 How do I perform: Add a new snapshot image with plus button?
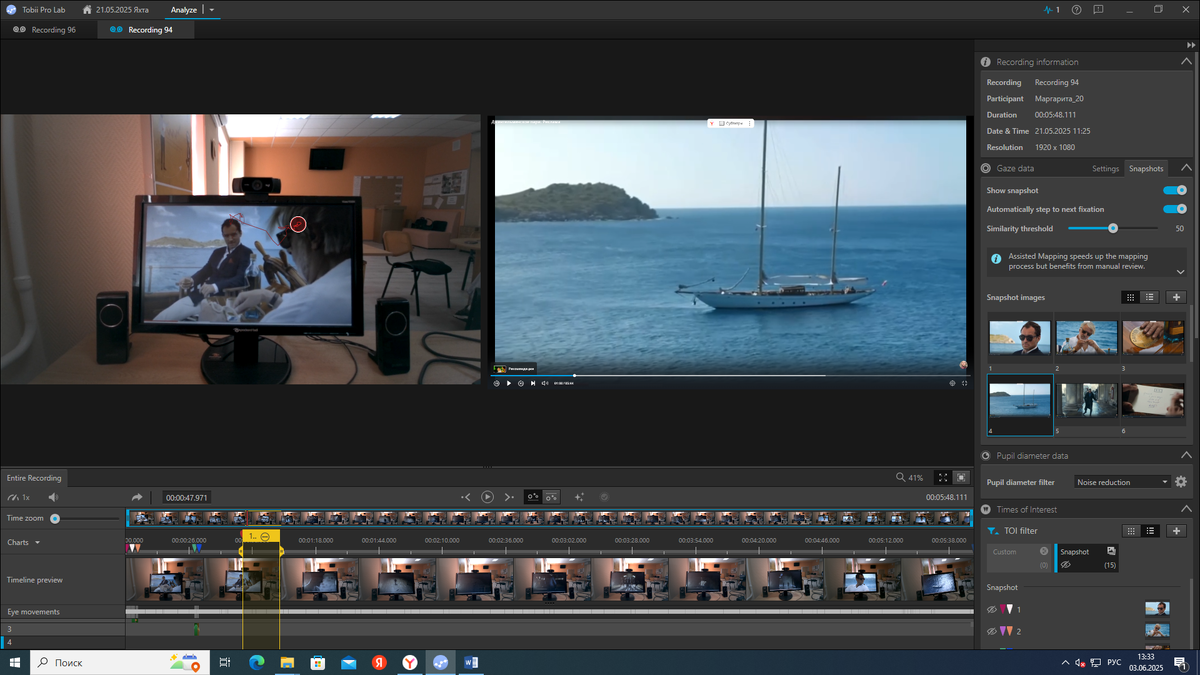(1176, 297)
